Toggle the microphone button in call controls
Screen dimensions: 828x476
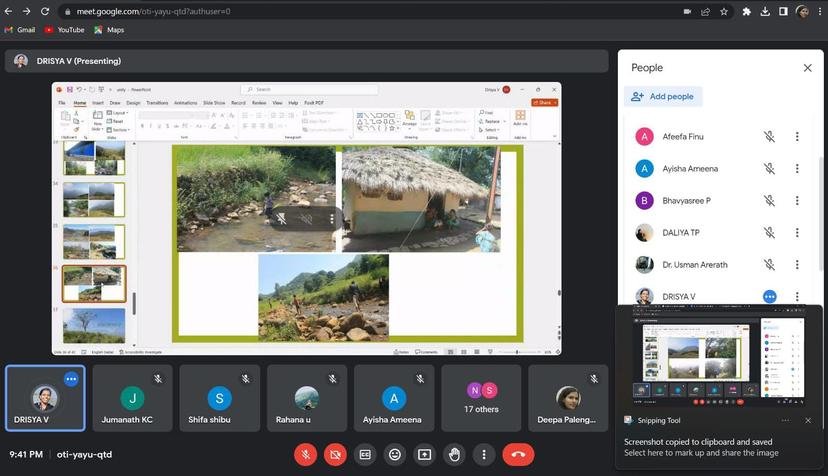point(305,454)
